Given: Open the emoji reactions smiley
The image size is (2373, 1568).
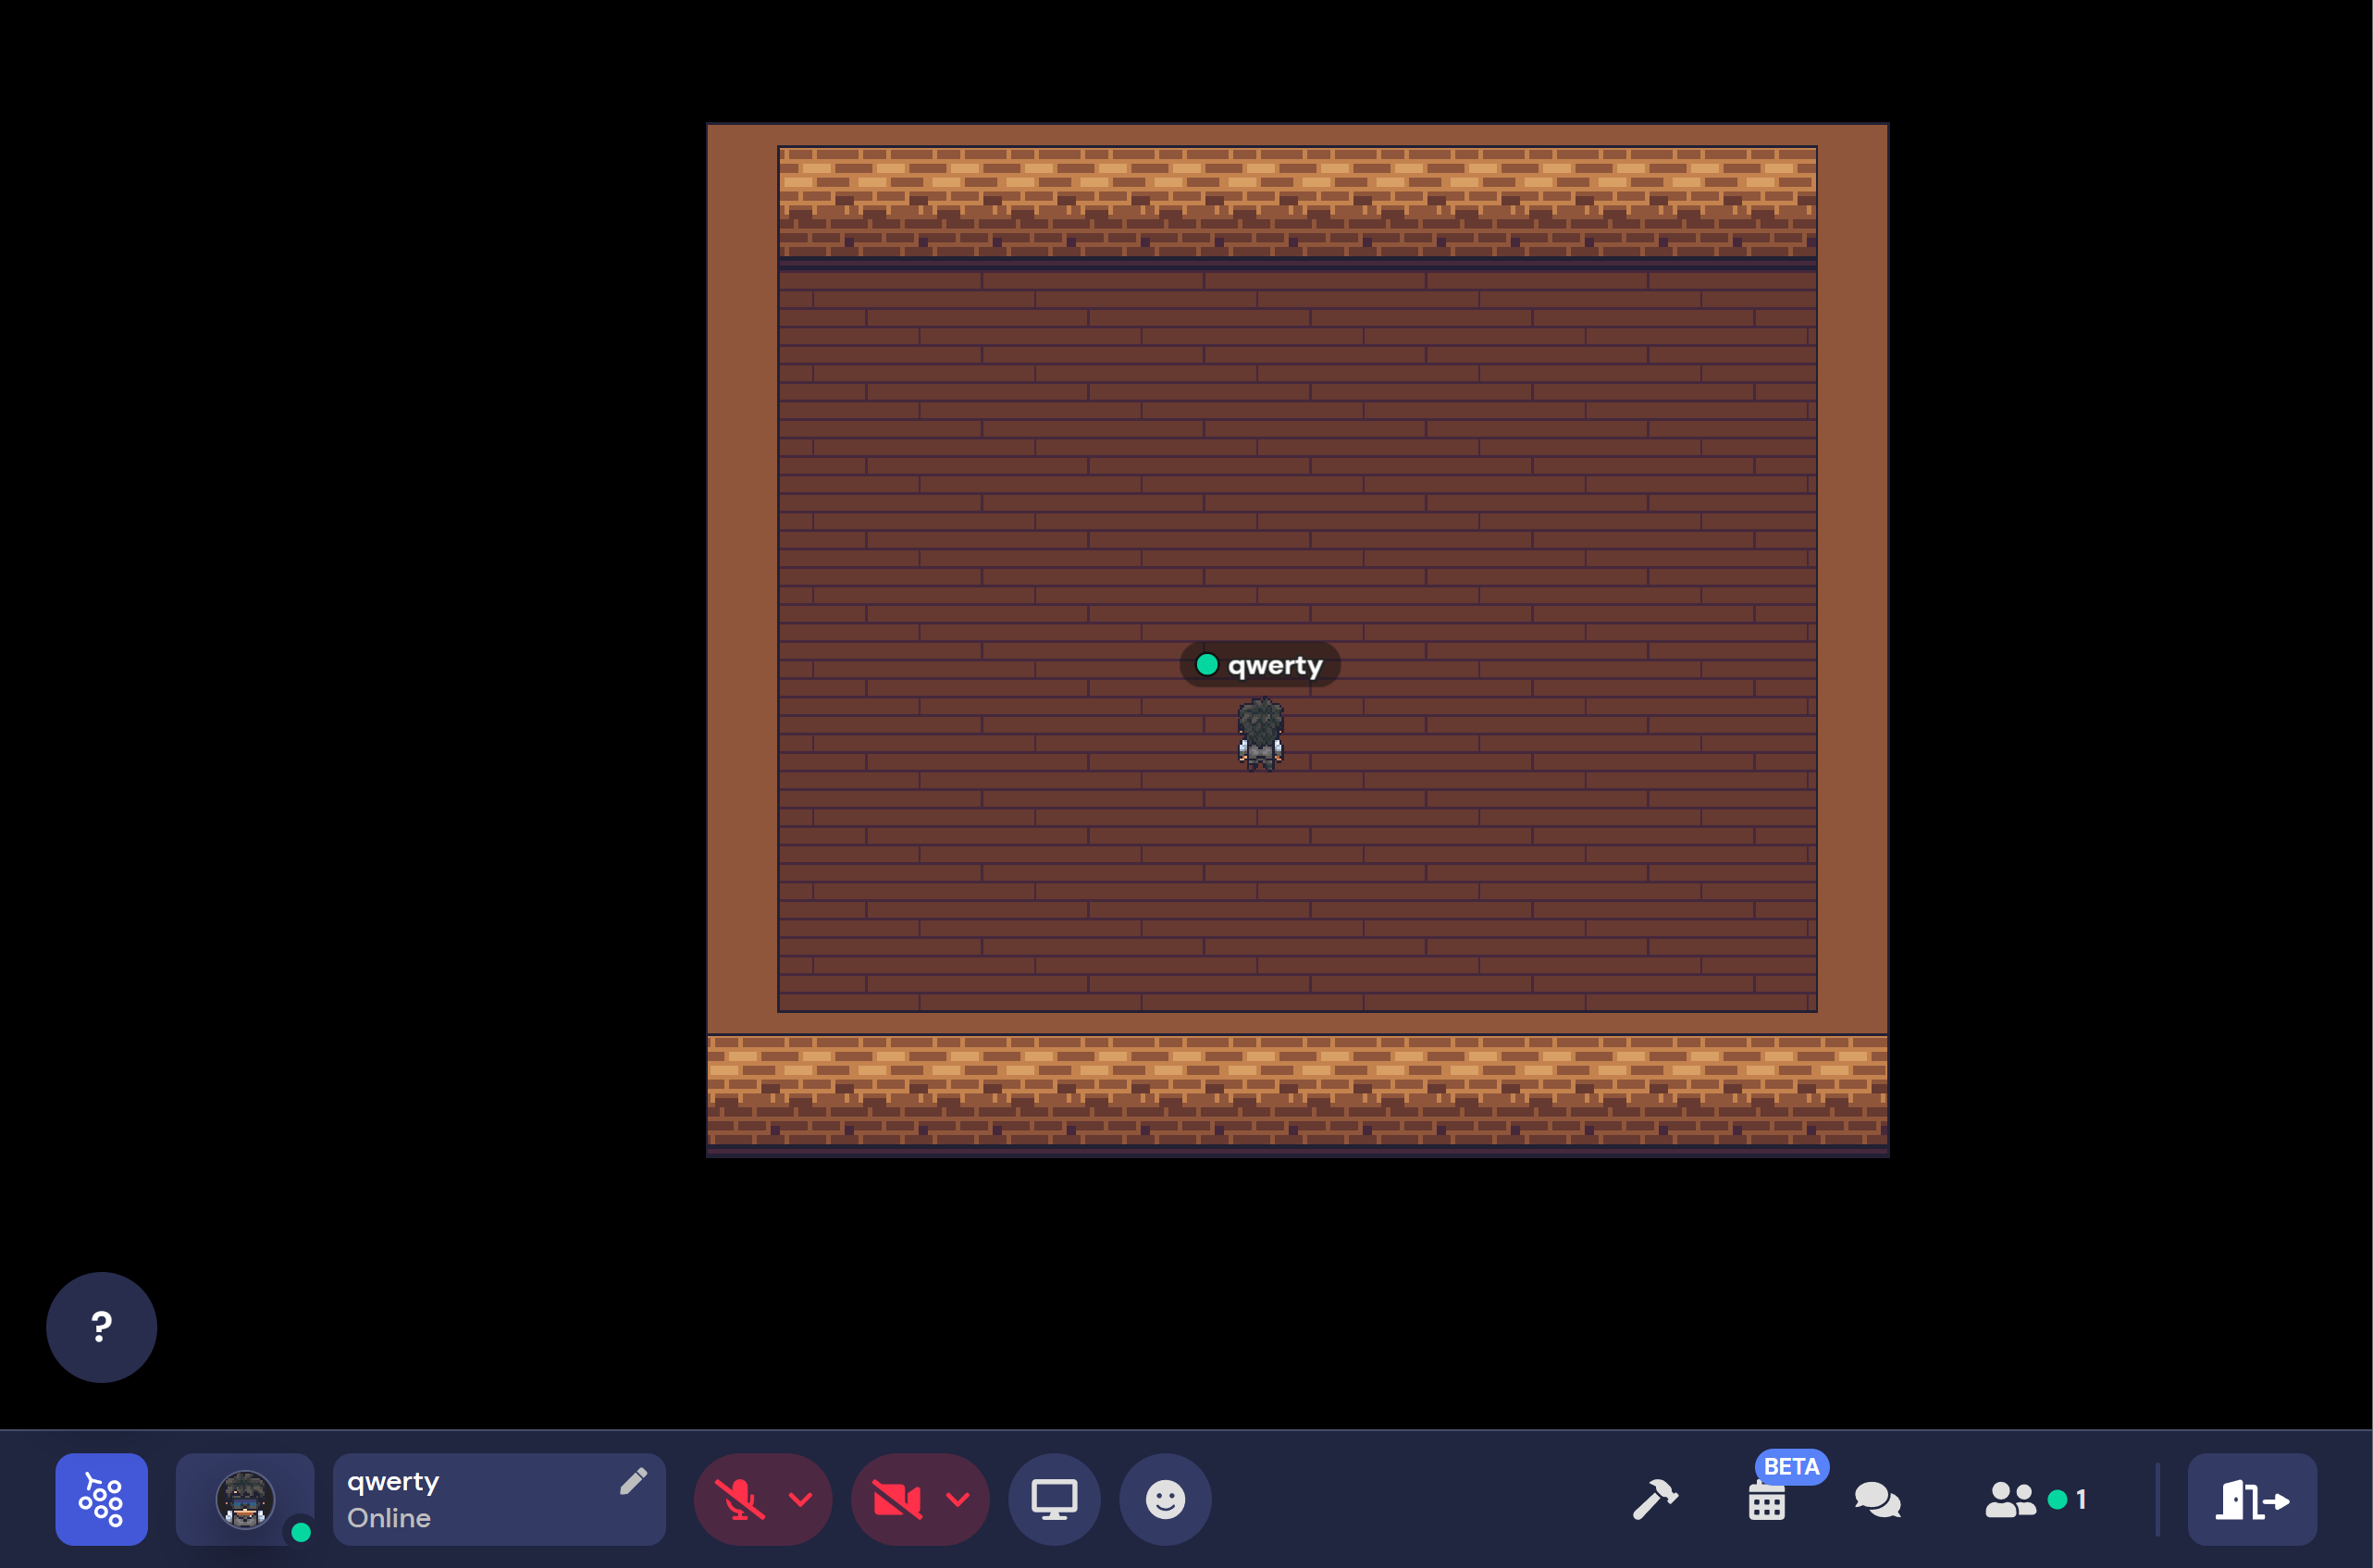Looking at the screenshot, I should coord(1164,1499).
